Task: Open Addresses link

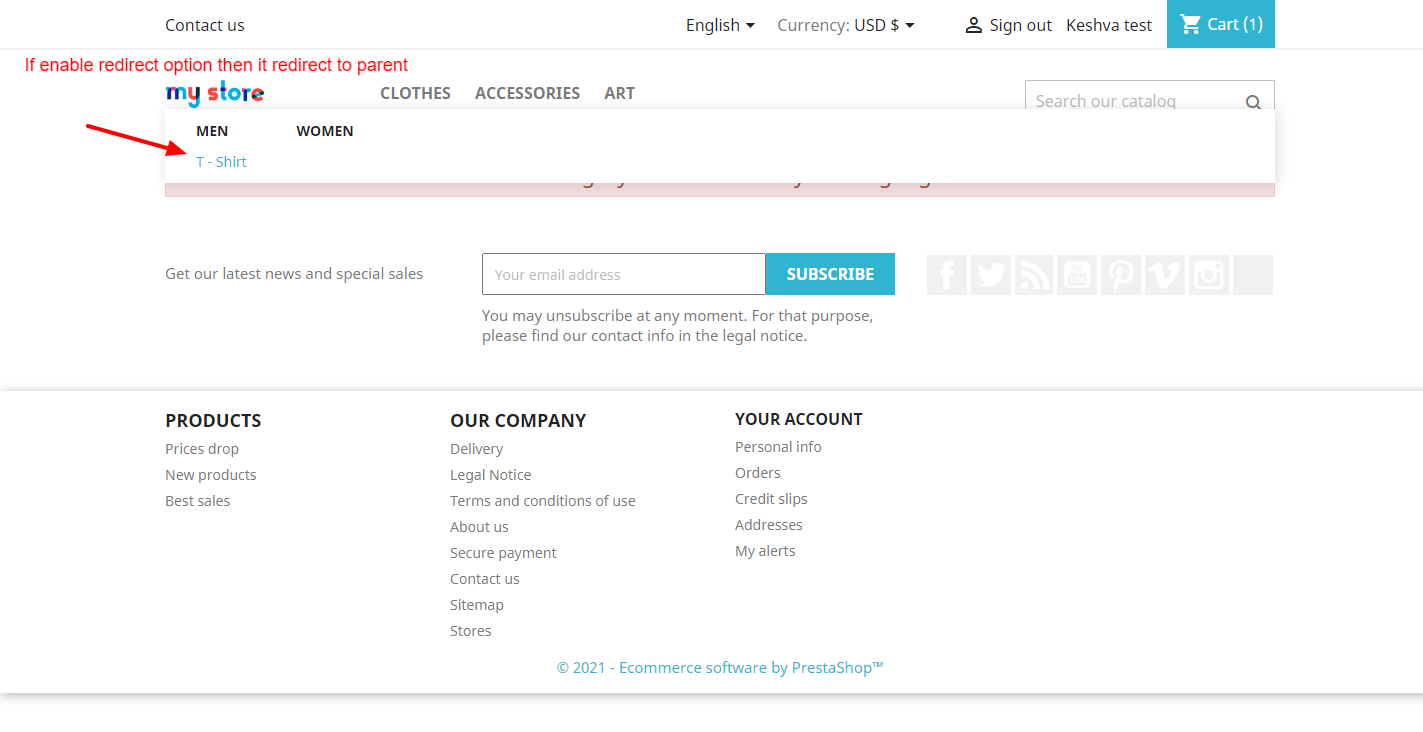Action: pyautogui.click(x=769, y=525)
